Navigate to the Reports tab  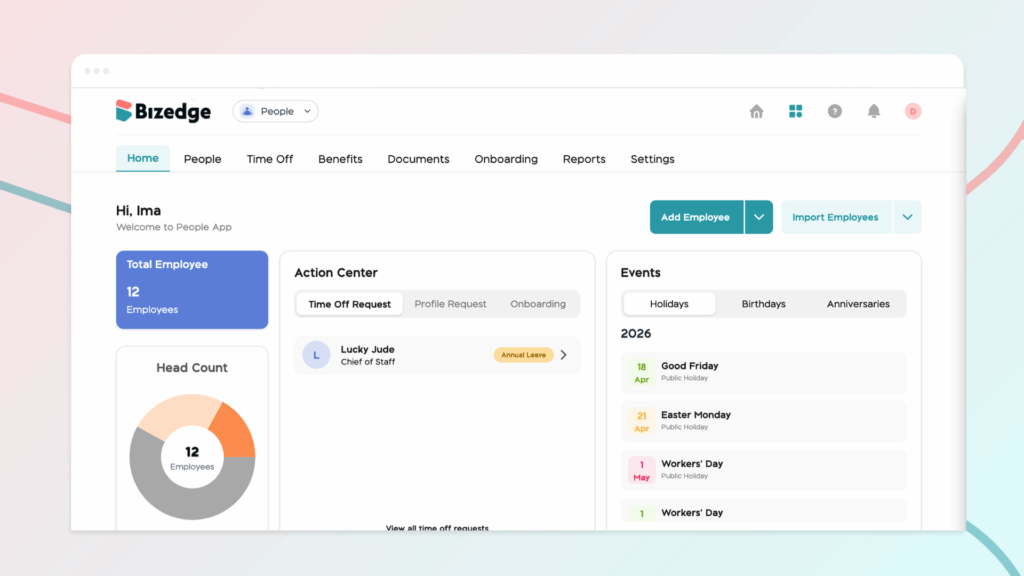point(584,159)
